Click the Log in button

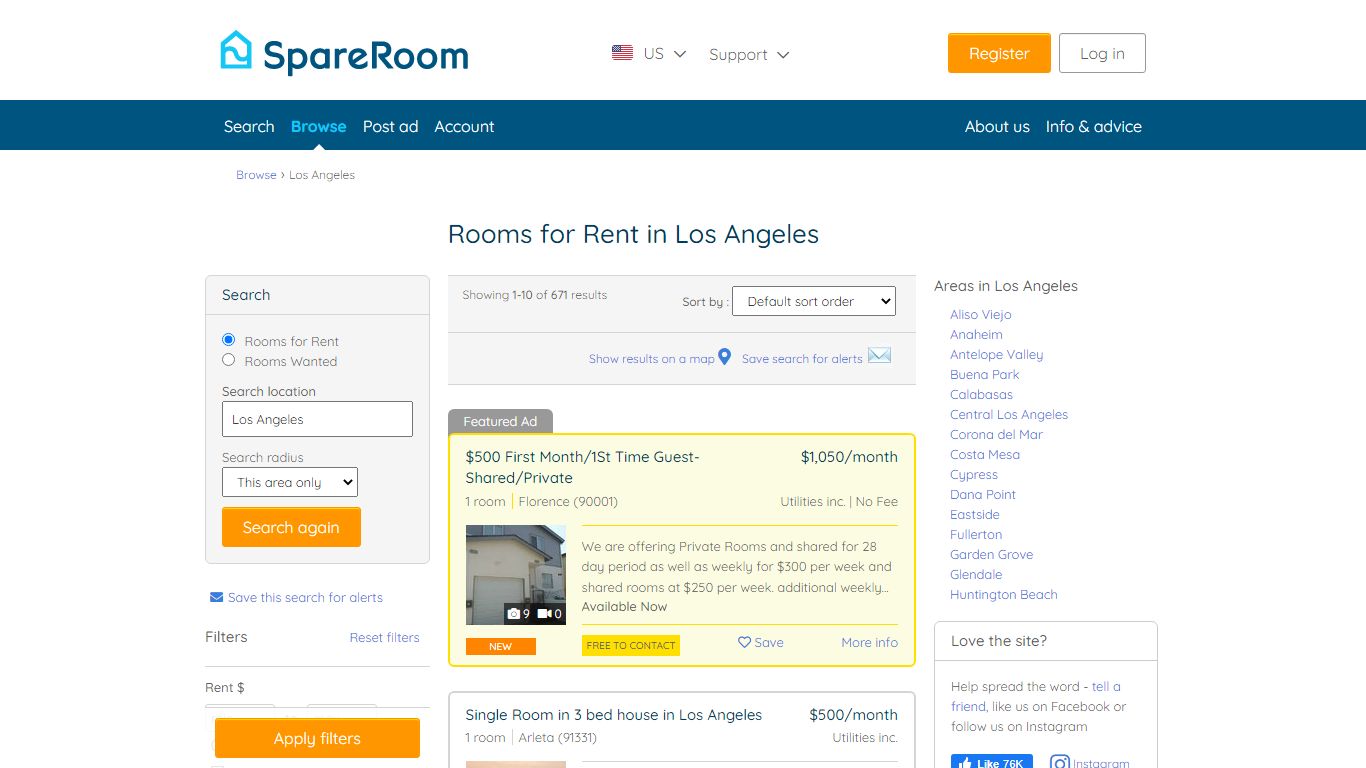[1102, 53]
